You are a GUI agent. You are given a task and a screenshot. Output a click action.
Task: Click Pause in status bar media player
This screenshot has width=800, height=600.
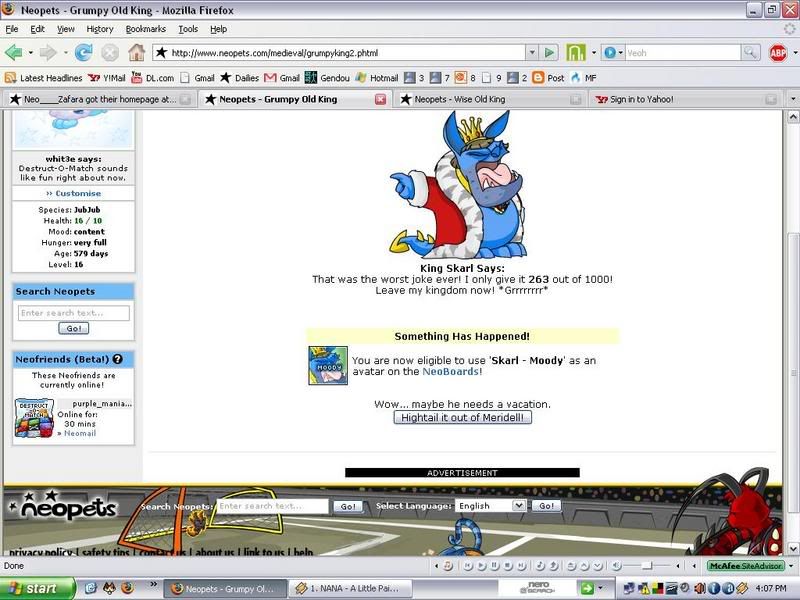495,566
